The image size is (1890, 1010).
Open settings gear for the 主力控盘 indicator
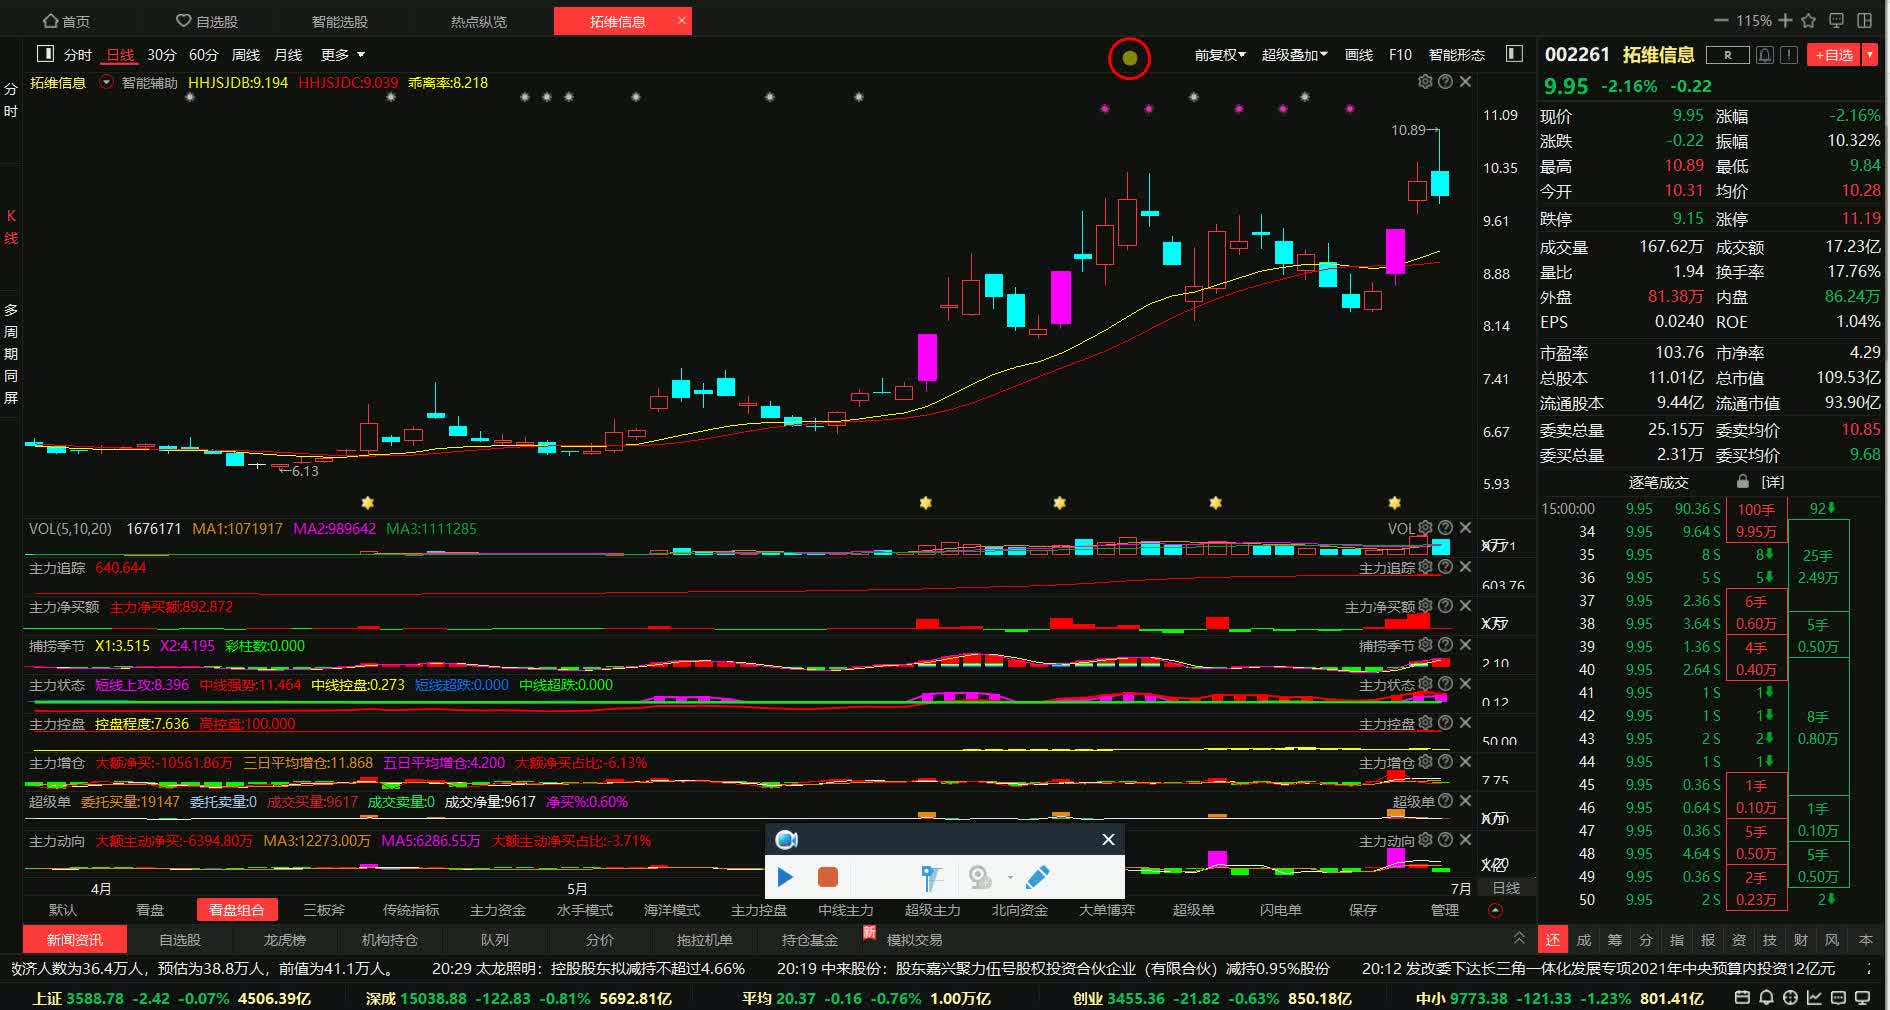click(x=1425, y=723)
